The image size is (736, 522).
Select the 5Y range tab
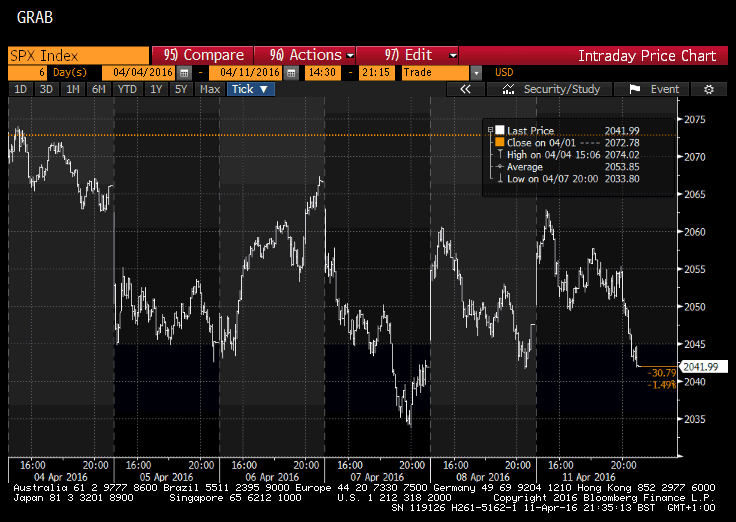[181, 89]
